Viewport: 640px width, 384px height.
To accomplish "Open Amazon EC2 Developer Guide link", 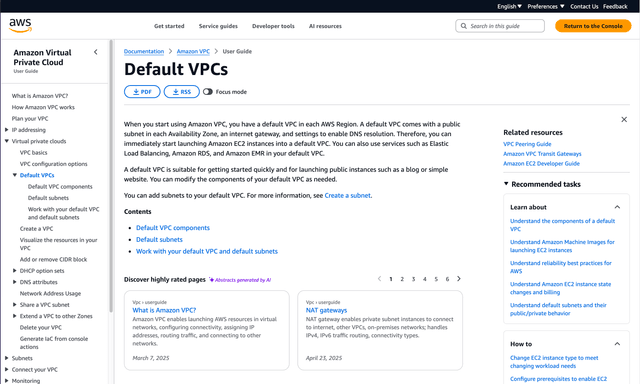I will click(541, 164).
